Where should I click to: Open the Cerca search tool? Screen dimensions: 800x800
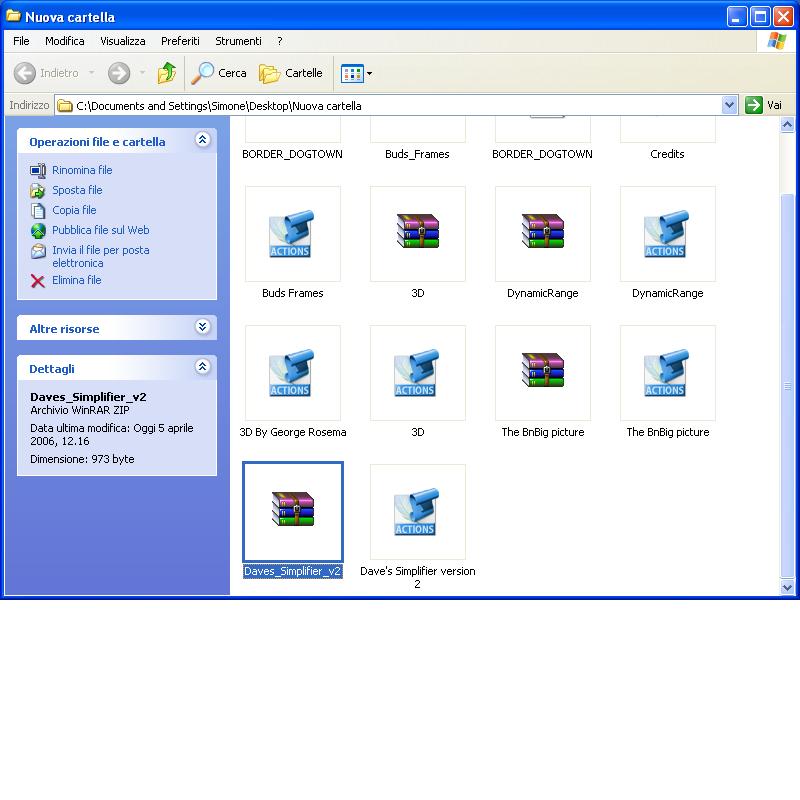[219, 73]
